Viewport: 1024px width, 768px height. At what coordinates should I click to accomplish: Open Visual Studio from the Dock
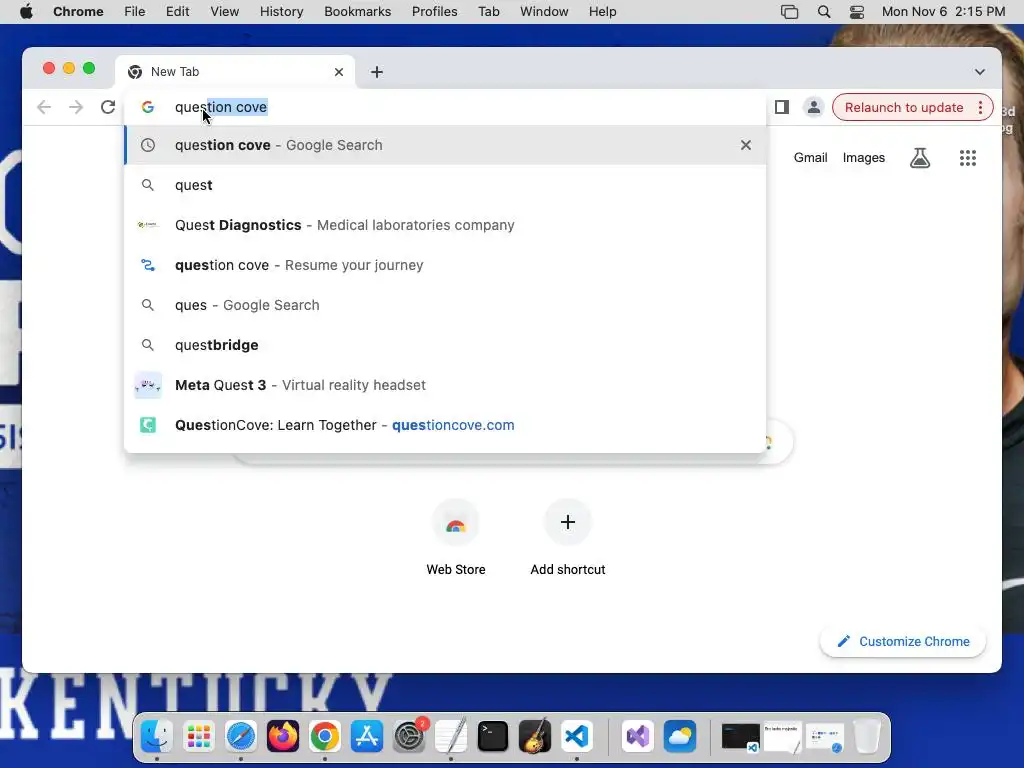(x=637, y=737)
